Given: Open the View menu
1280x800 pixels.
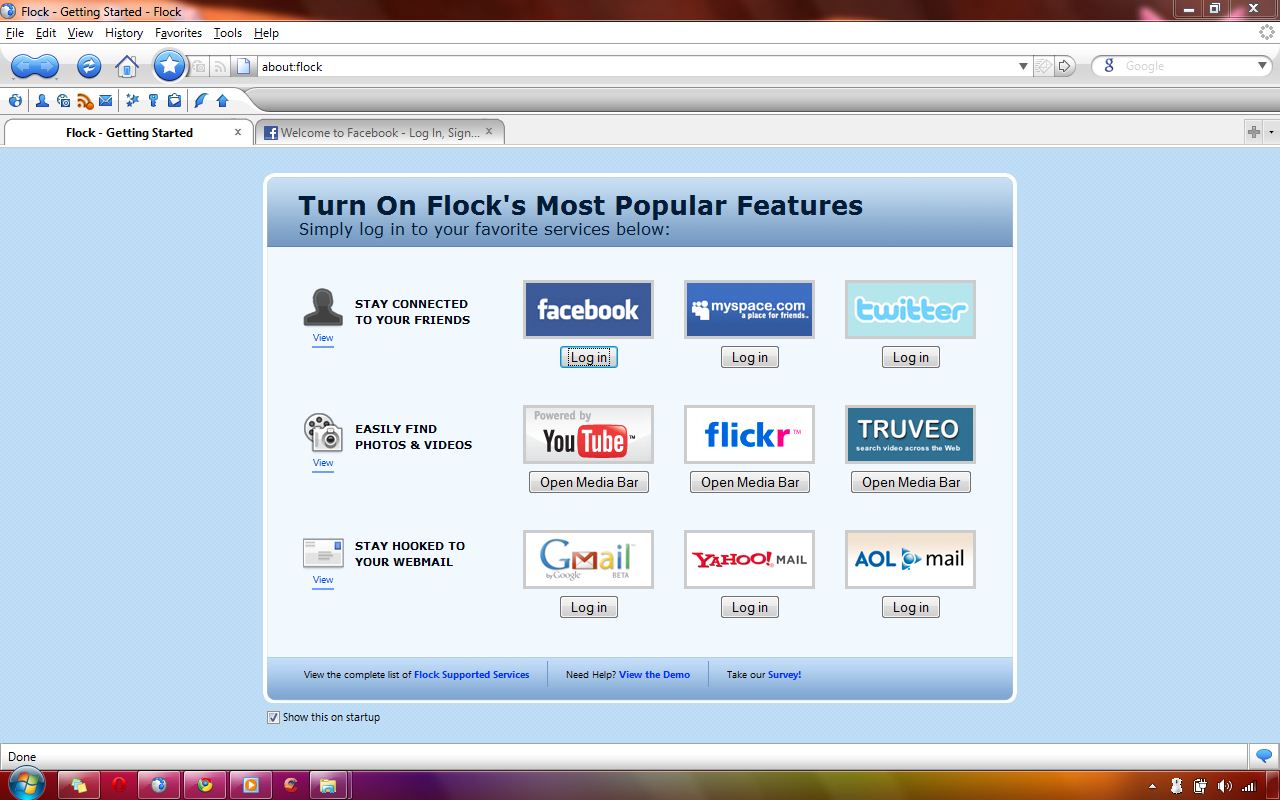Looking at the screenshot, I should (80, 33).
